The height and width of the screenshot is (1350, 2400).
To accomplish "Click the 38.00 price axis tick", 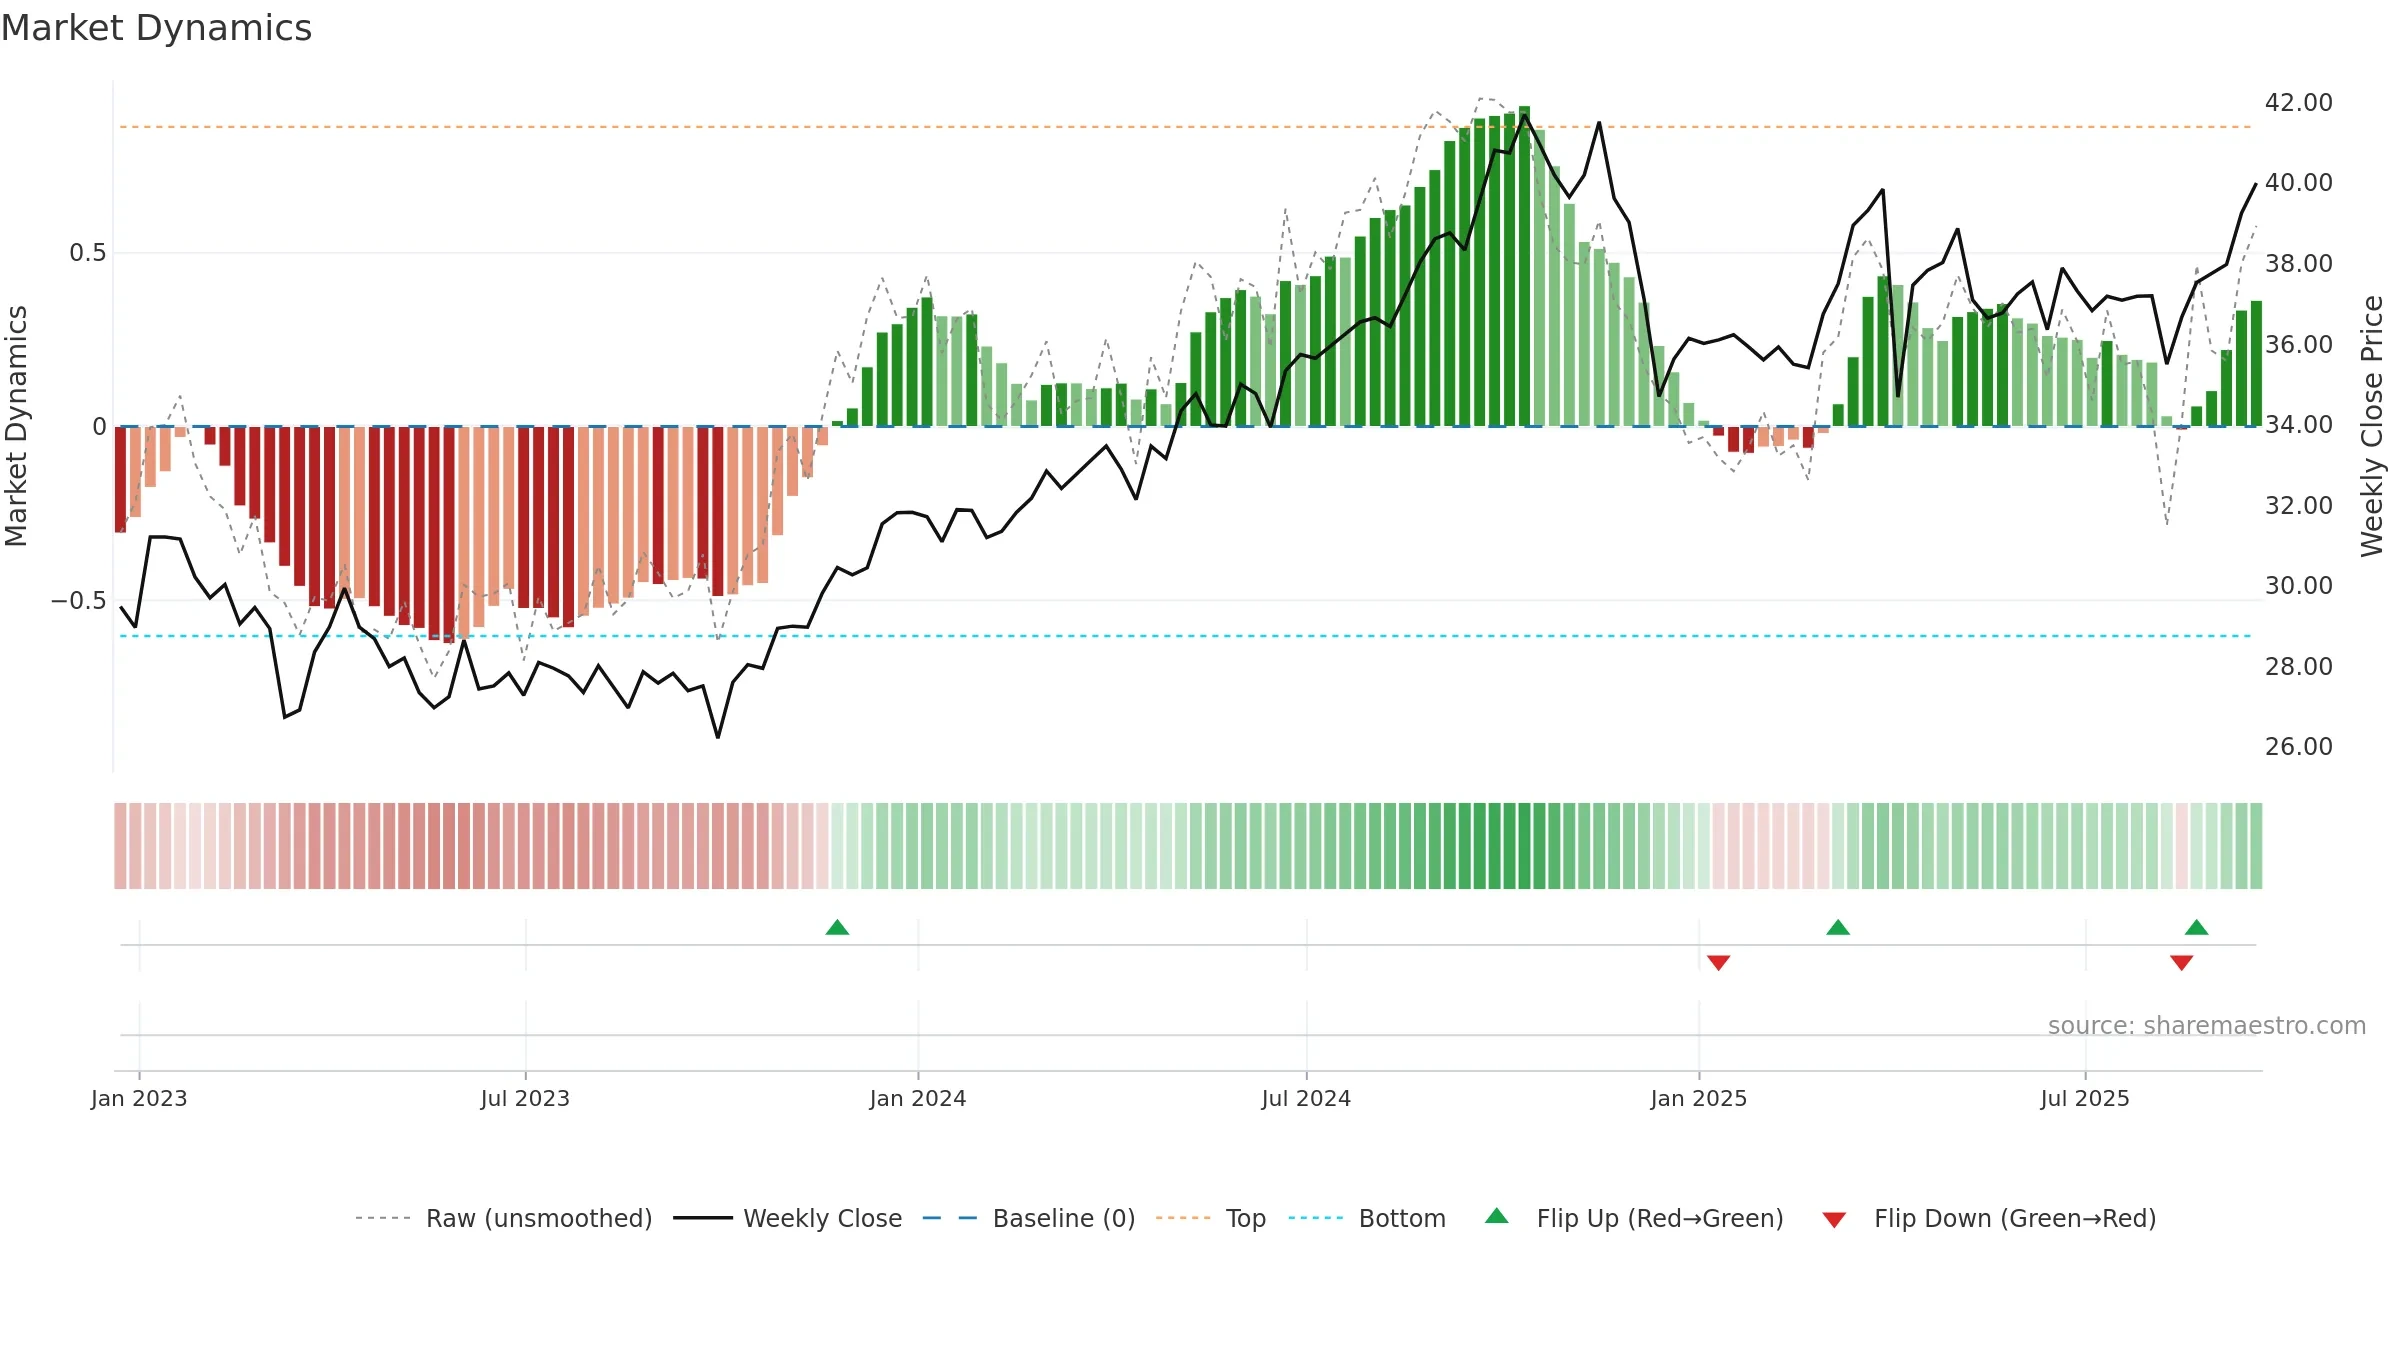I will coord(2299,263).
